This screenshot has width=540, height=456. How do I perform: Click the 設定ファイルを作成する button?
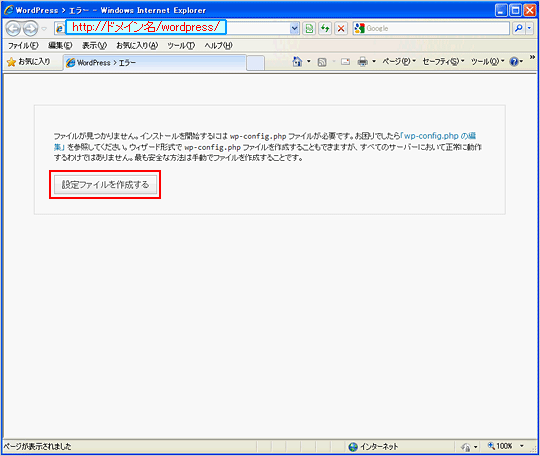105,185
